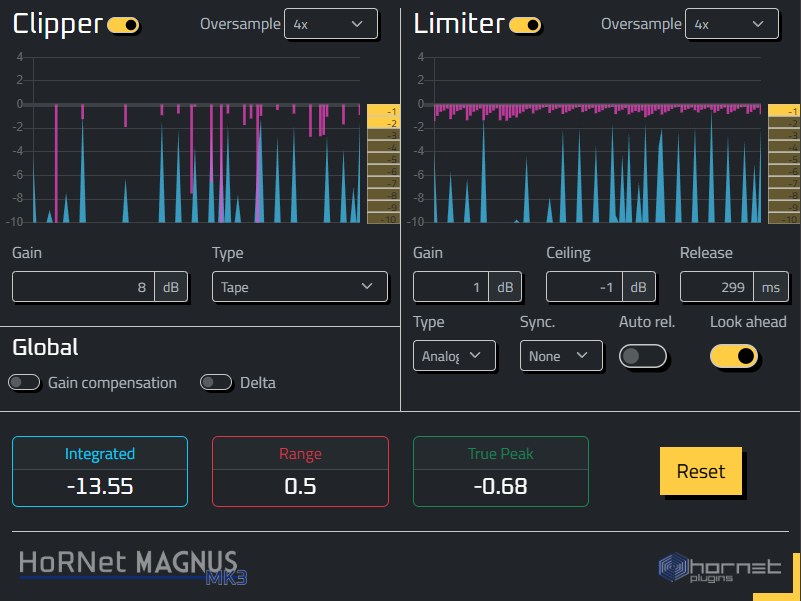Turn off Look ahead switch
Viewport: 801px width, 601px height.
coord(734,356)
